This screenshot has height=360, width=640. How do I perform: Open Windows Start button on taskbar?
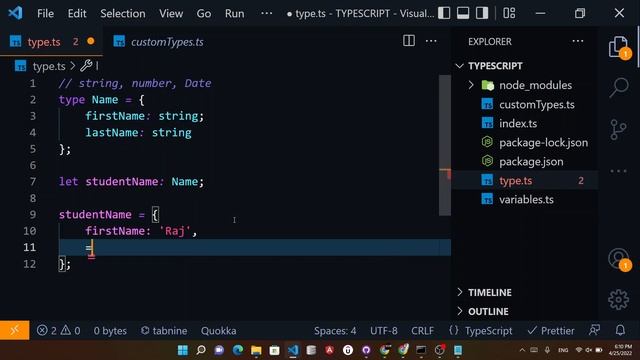pyautogui.click(x=183, y=350)
